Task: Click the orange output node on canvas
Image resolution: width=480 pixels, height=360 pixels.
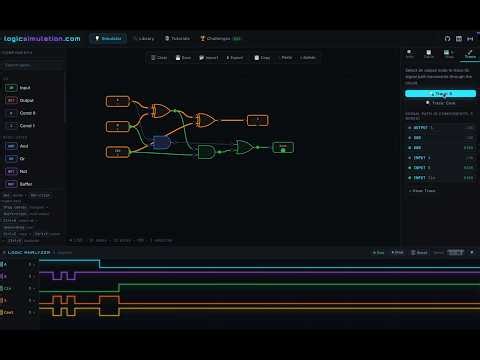Action: (x=257, y=120)
